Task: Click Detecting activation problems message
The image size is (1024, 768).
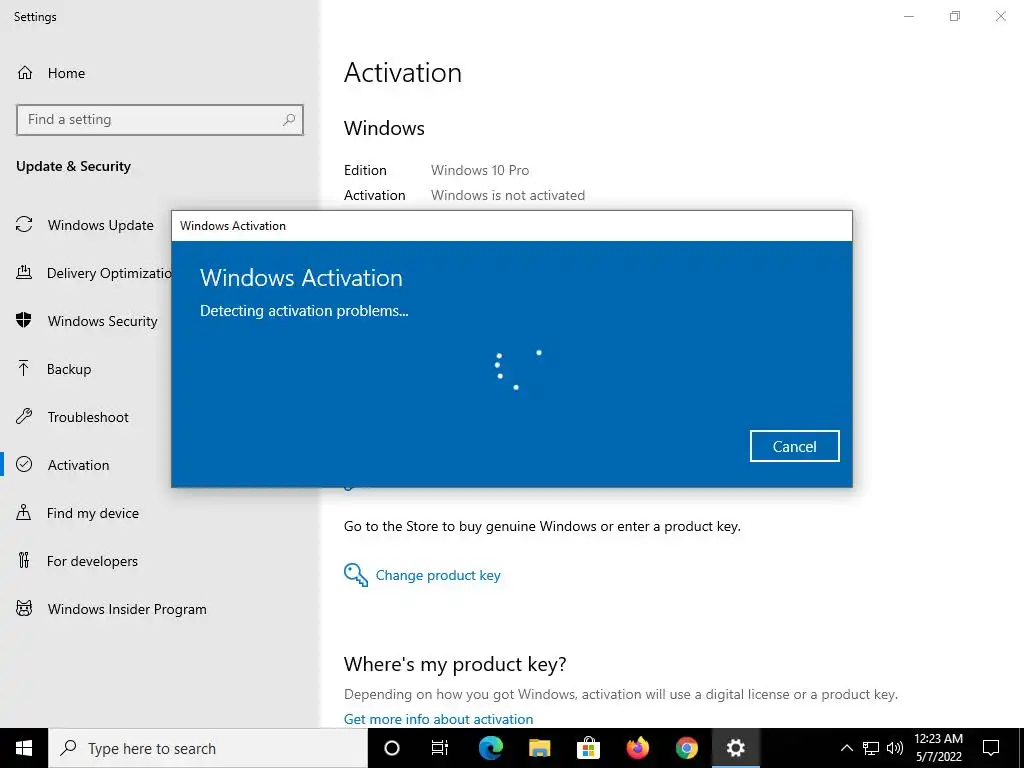Action: point(304,311)
